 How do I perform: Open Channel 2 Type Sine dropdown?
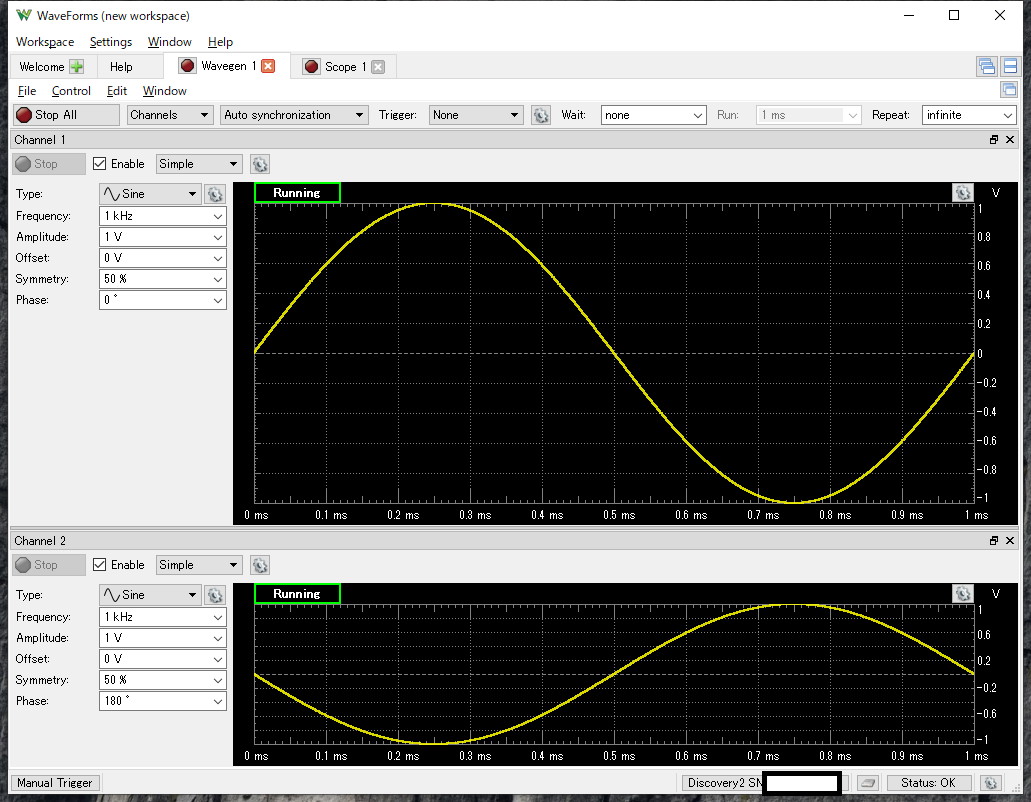coord(150,595)
